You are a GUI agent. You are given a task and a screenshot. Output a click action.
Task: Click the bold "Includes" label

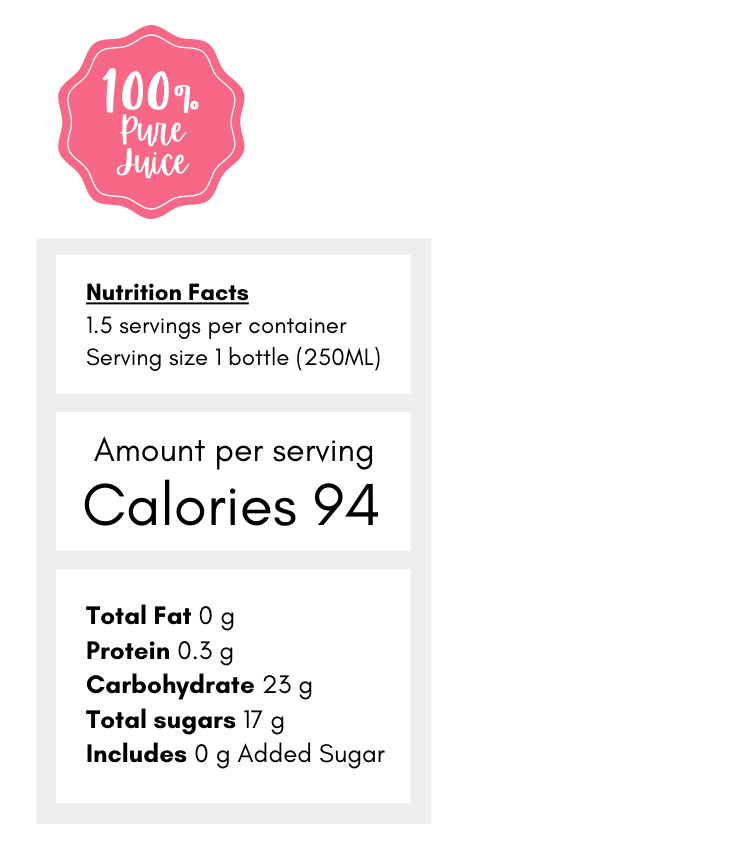coord(136,754)
